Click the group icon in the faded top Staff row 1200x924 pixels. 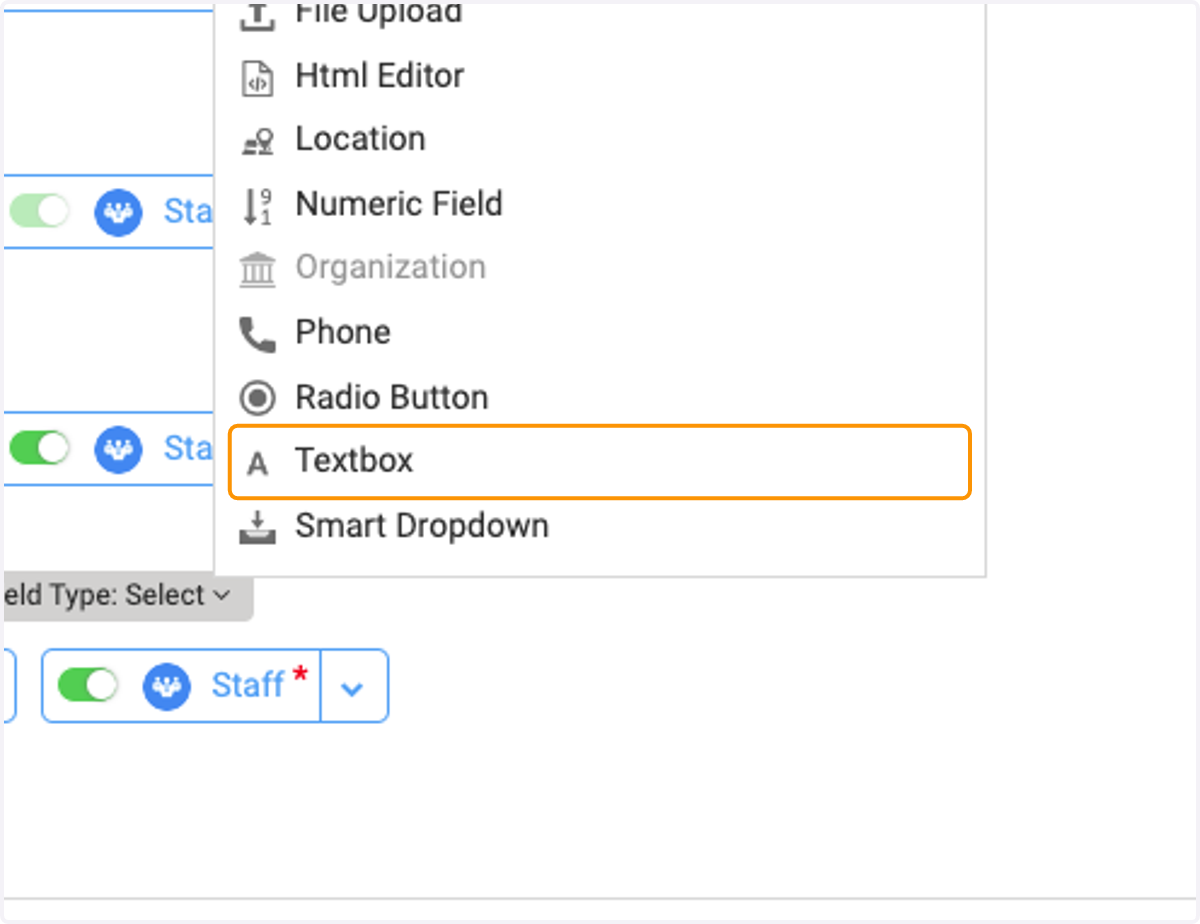119,212
